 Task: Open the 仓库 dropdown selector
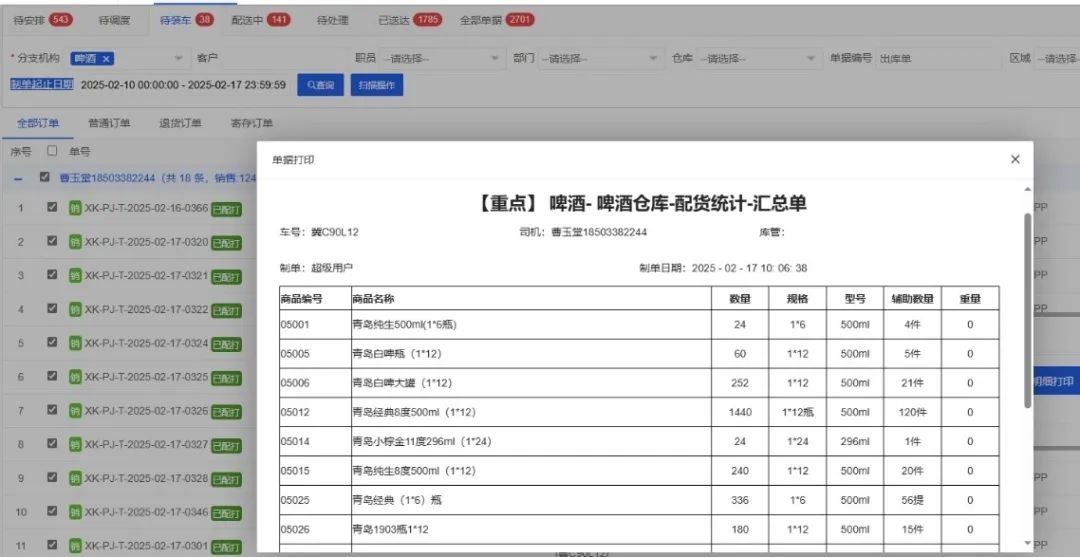755,59
